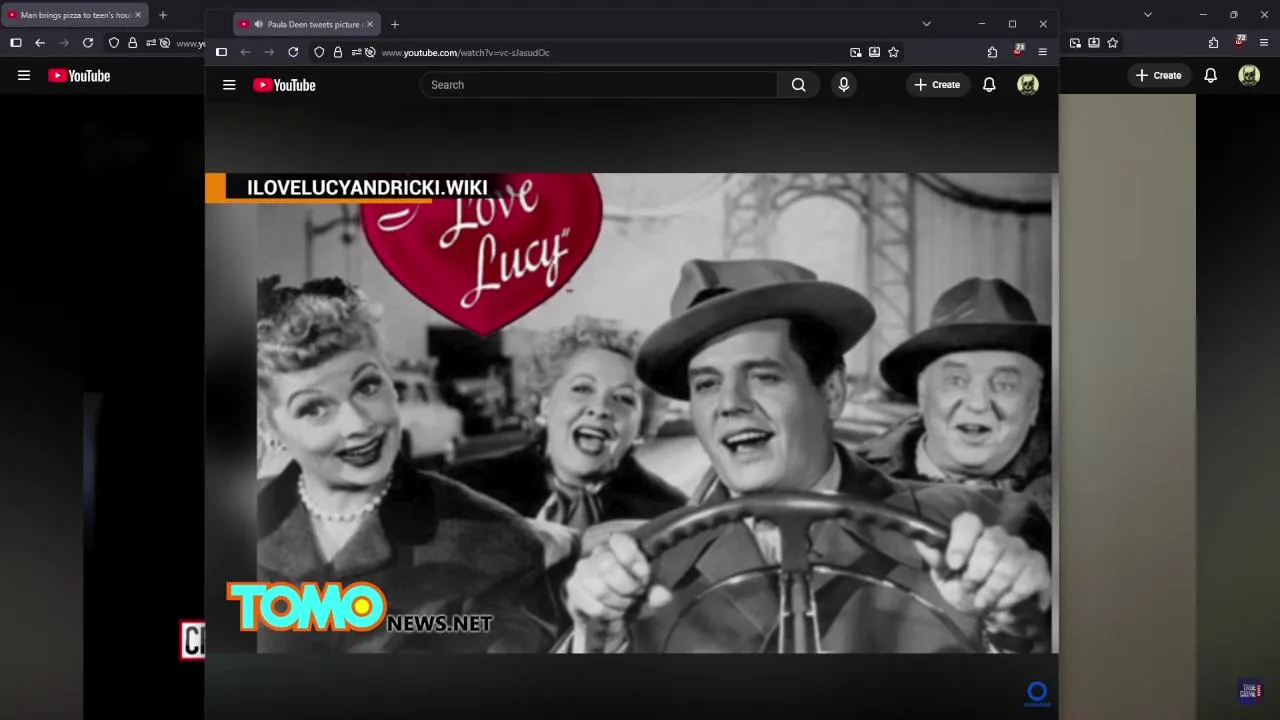Open account avatar in the back window

pos(1249,75)
